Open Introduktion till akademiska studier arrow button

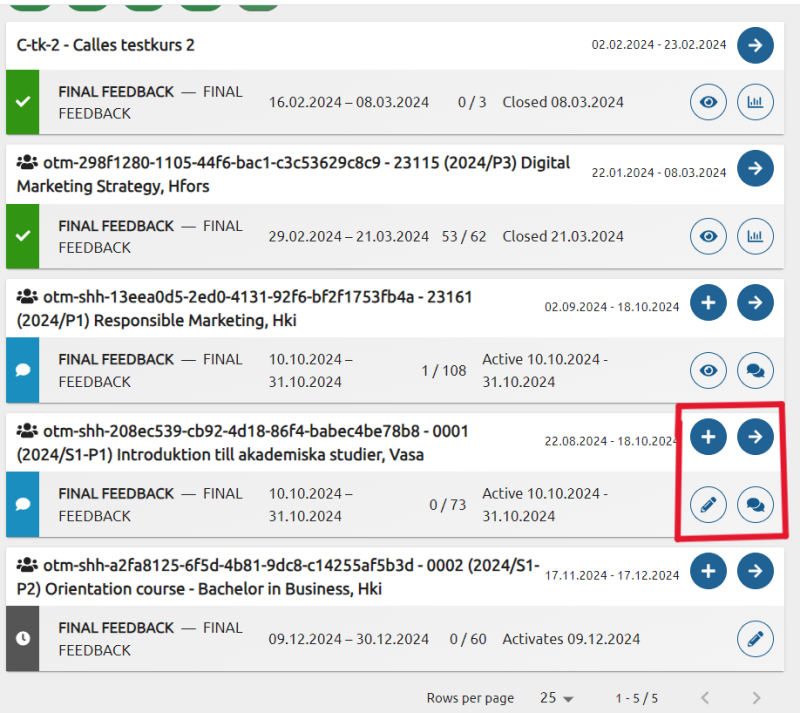coord(755,437)
